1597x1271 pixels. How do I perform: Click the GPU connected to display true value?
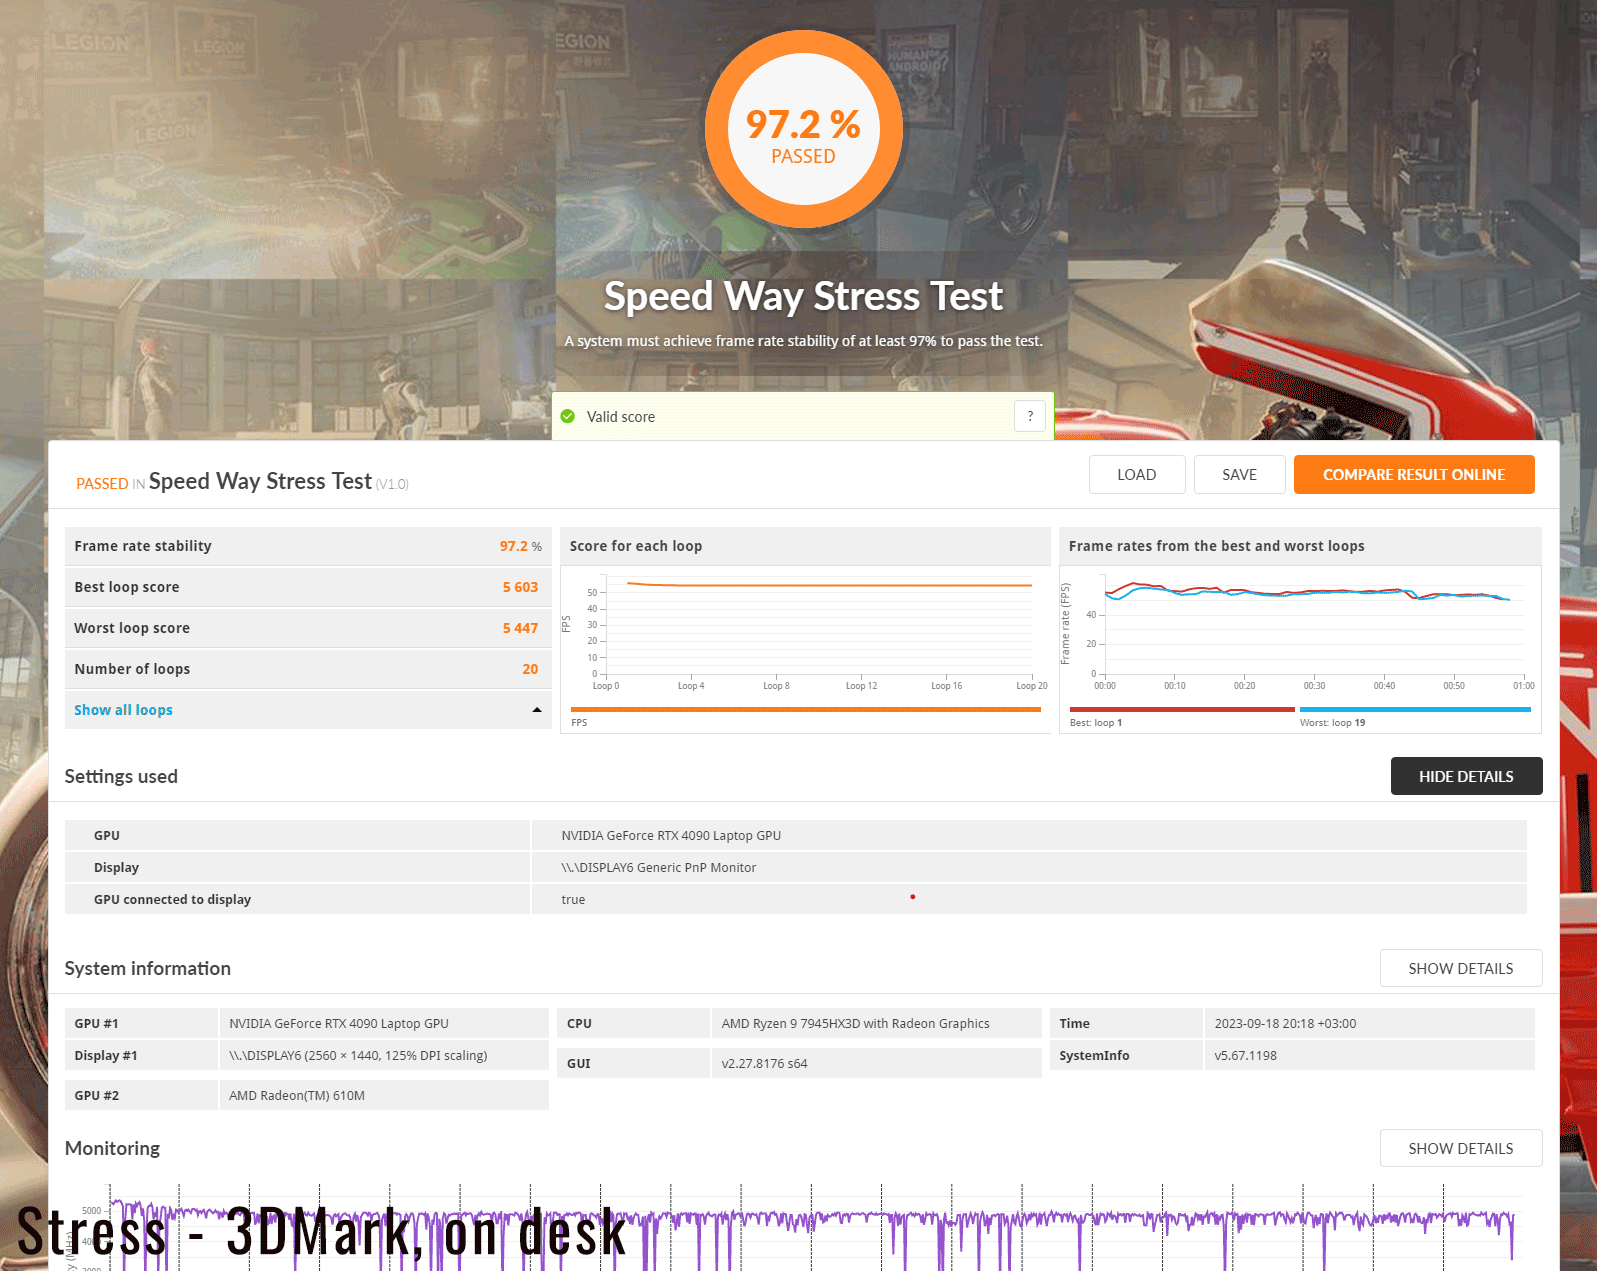pyautogui.click(x=573, y=900)
